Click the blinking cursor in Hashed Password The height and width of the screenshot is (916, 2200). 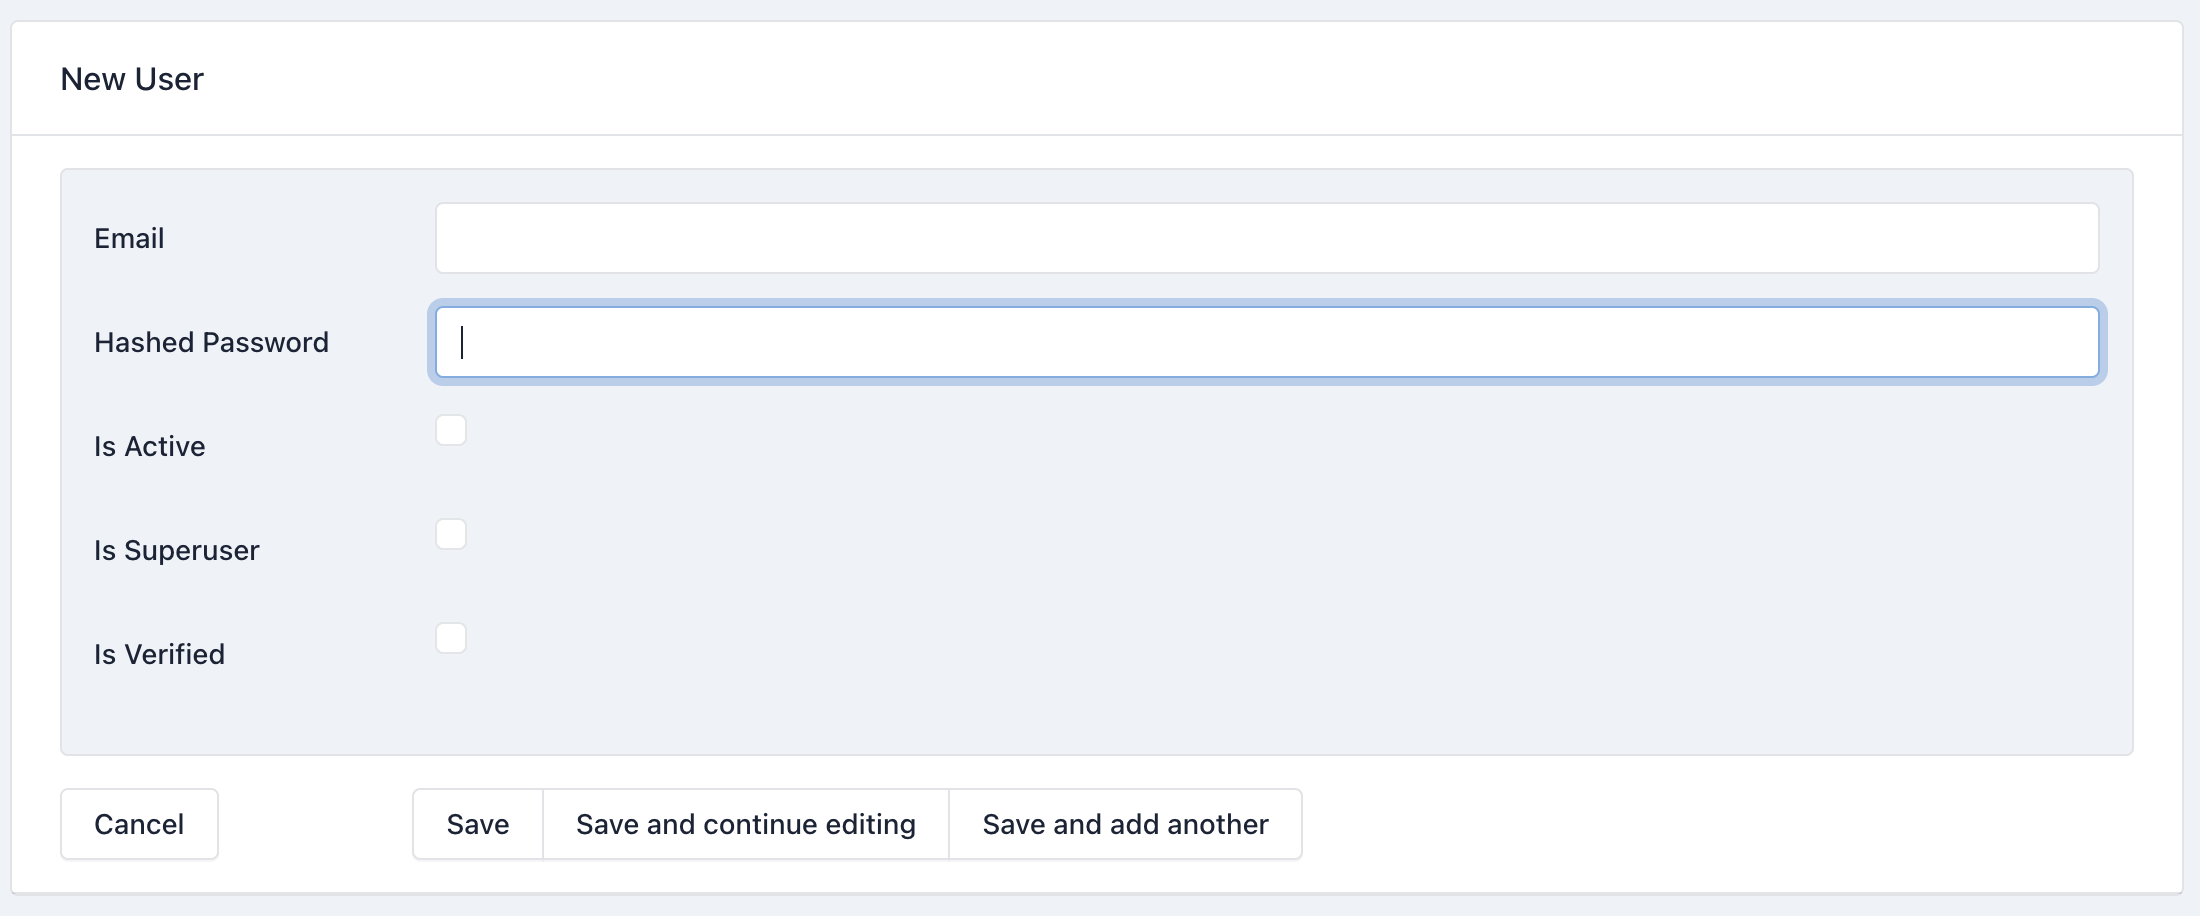pyautogui.click(x=462, y=342)
